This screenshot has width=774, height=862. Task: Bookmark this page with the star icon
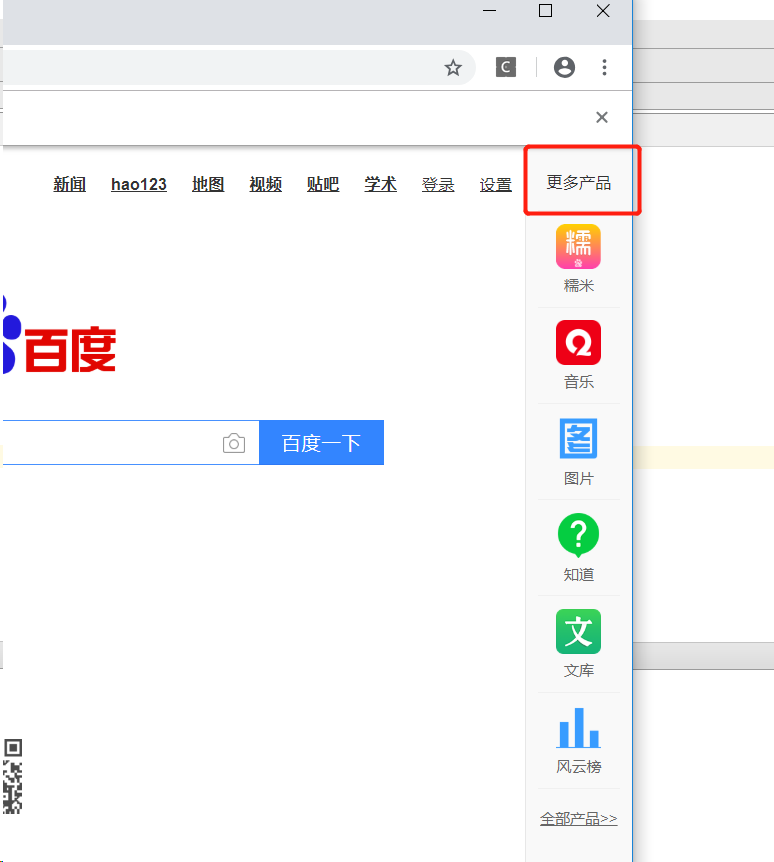click(x=453, y=68)
